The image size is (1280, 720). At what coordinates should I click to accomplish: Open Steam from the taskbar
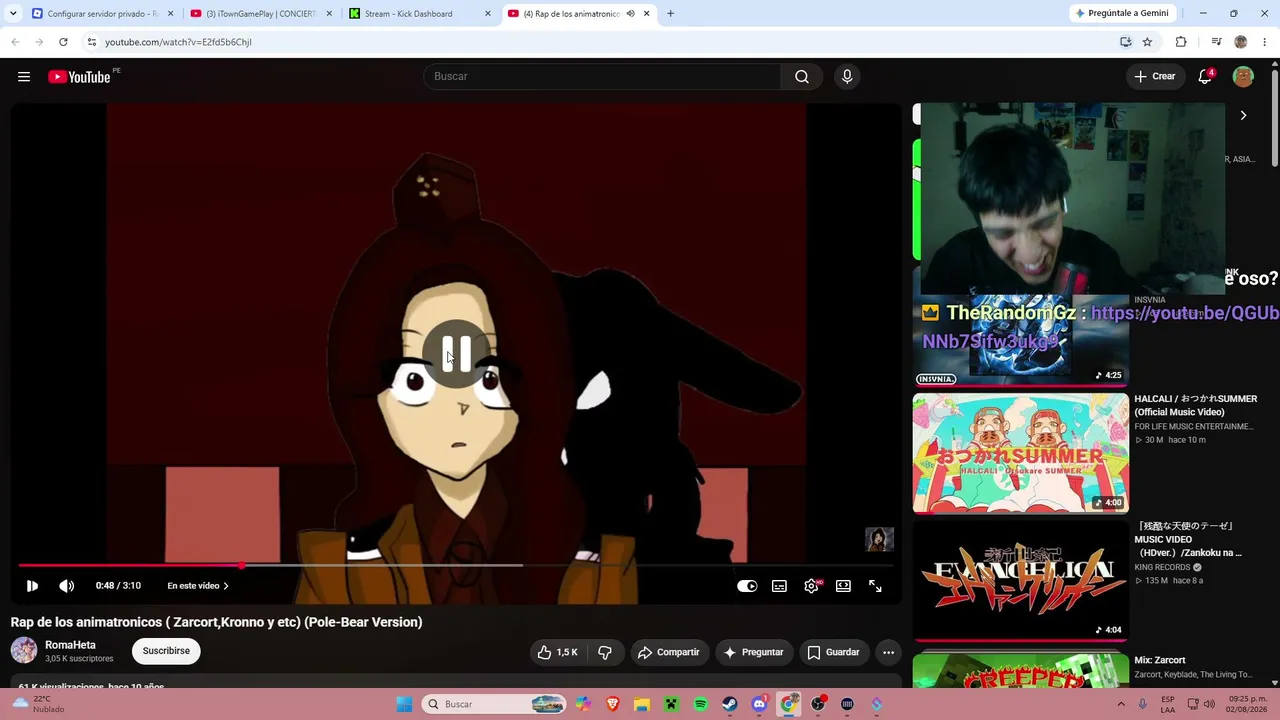(730, 704)
